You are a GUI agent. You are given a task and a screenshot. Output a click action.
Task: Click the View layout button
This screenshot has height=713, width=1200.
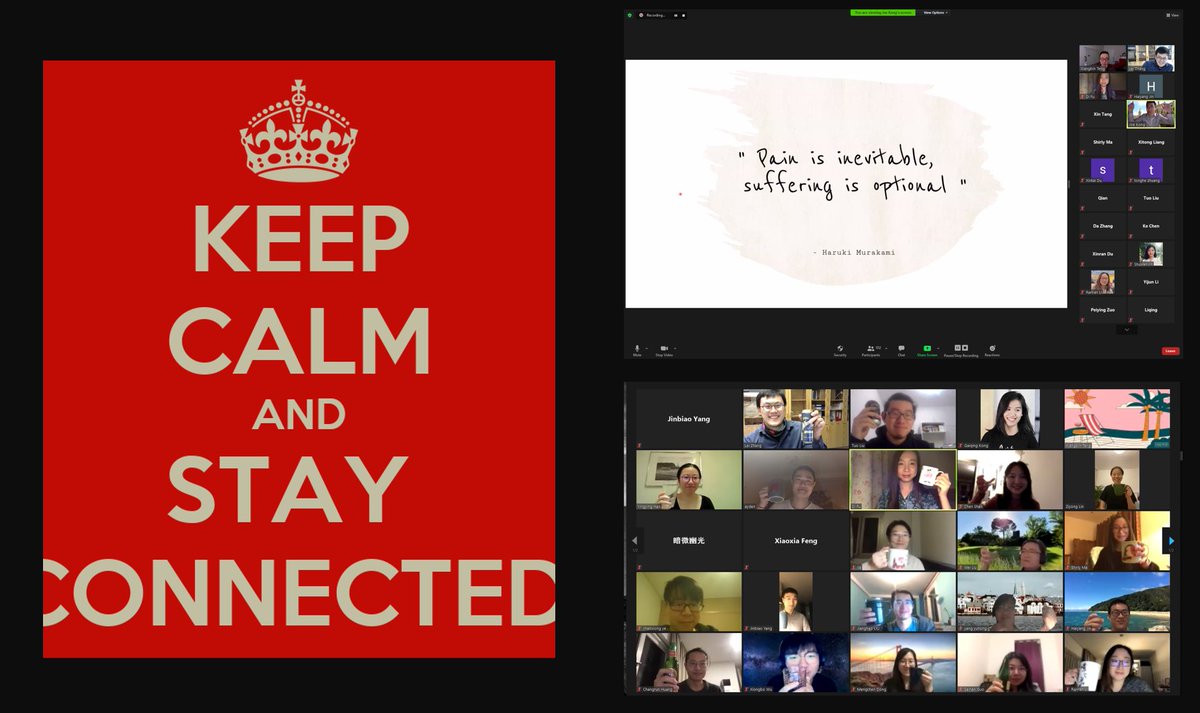click(x=1172, y=15)
